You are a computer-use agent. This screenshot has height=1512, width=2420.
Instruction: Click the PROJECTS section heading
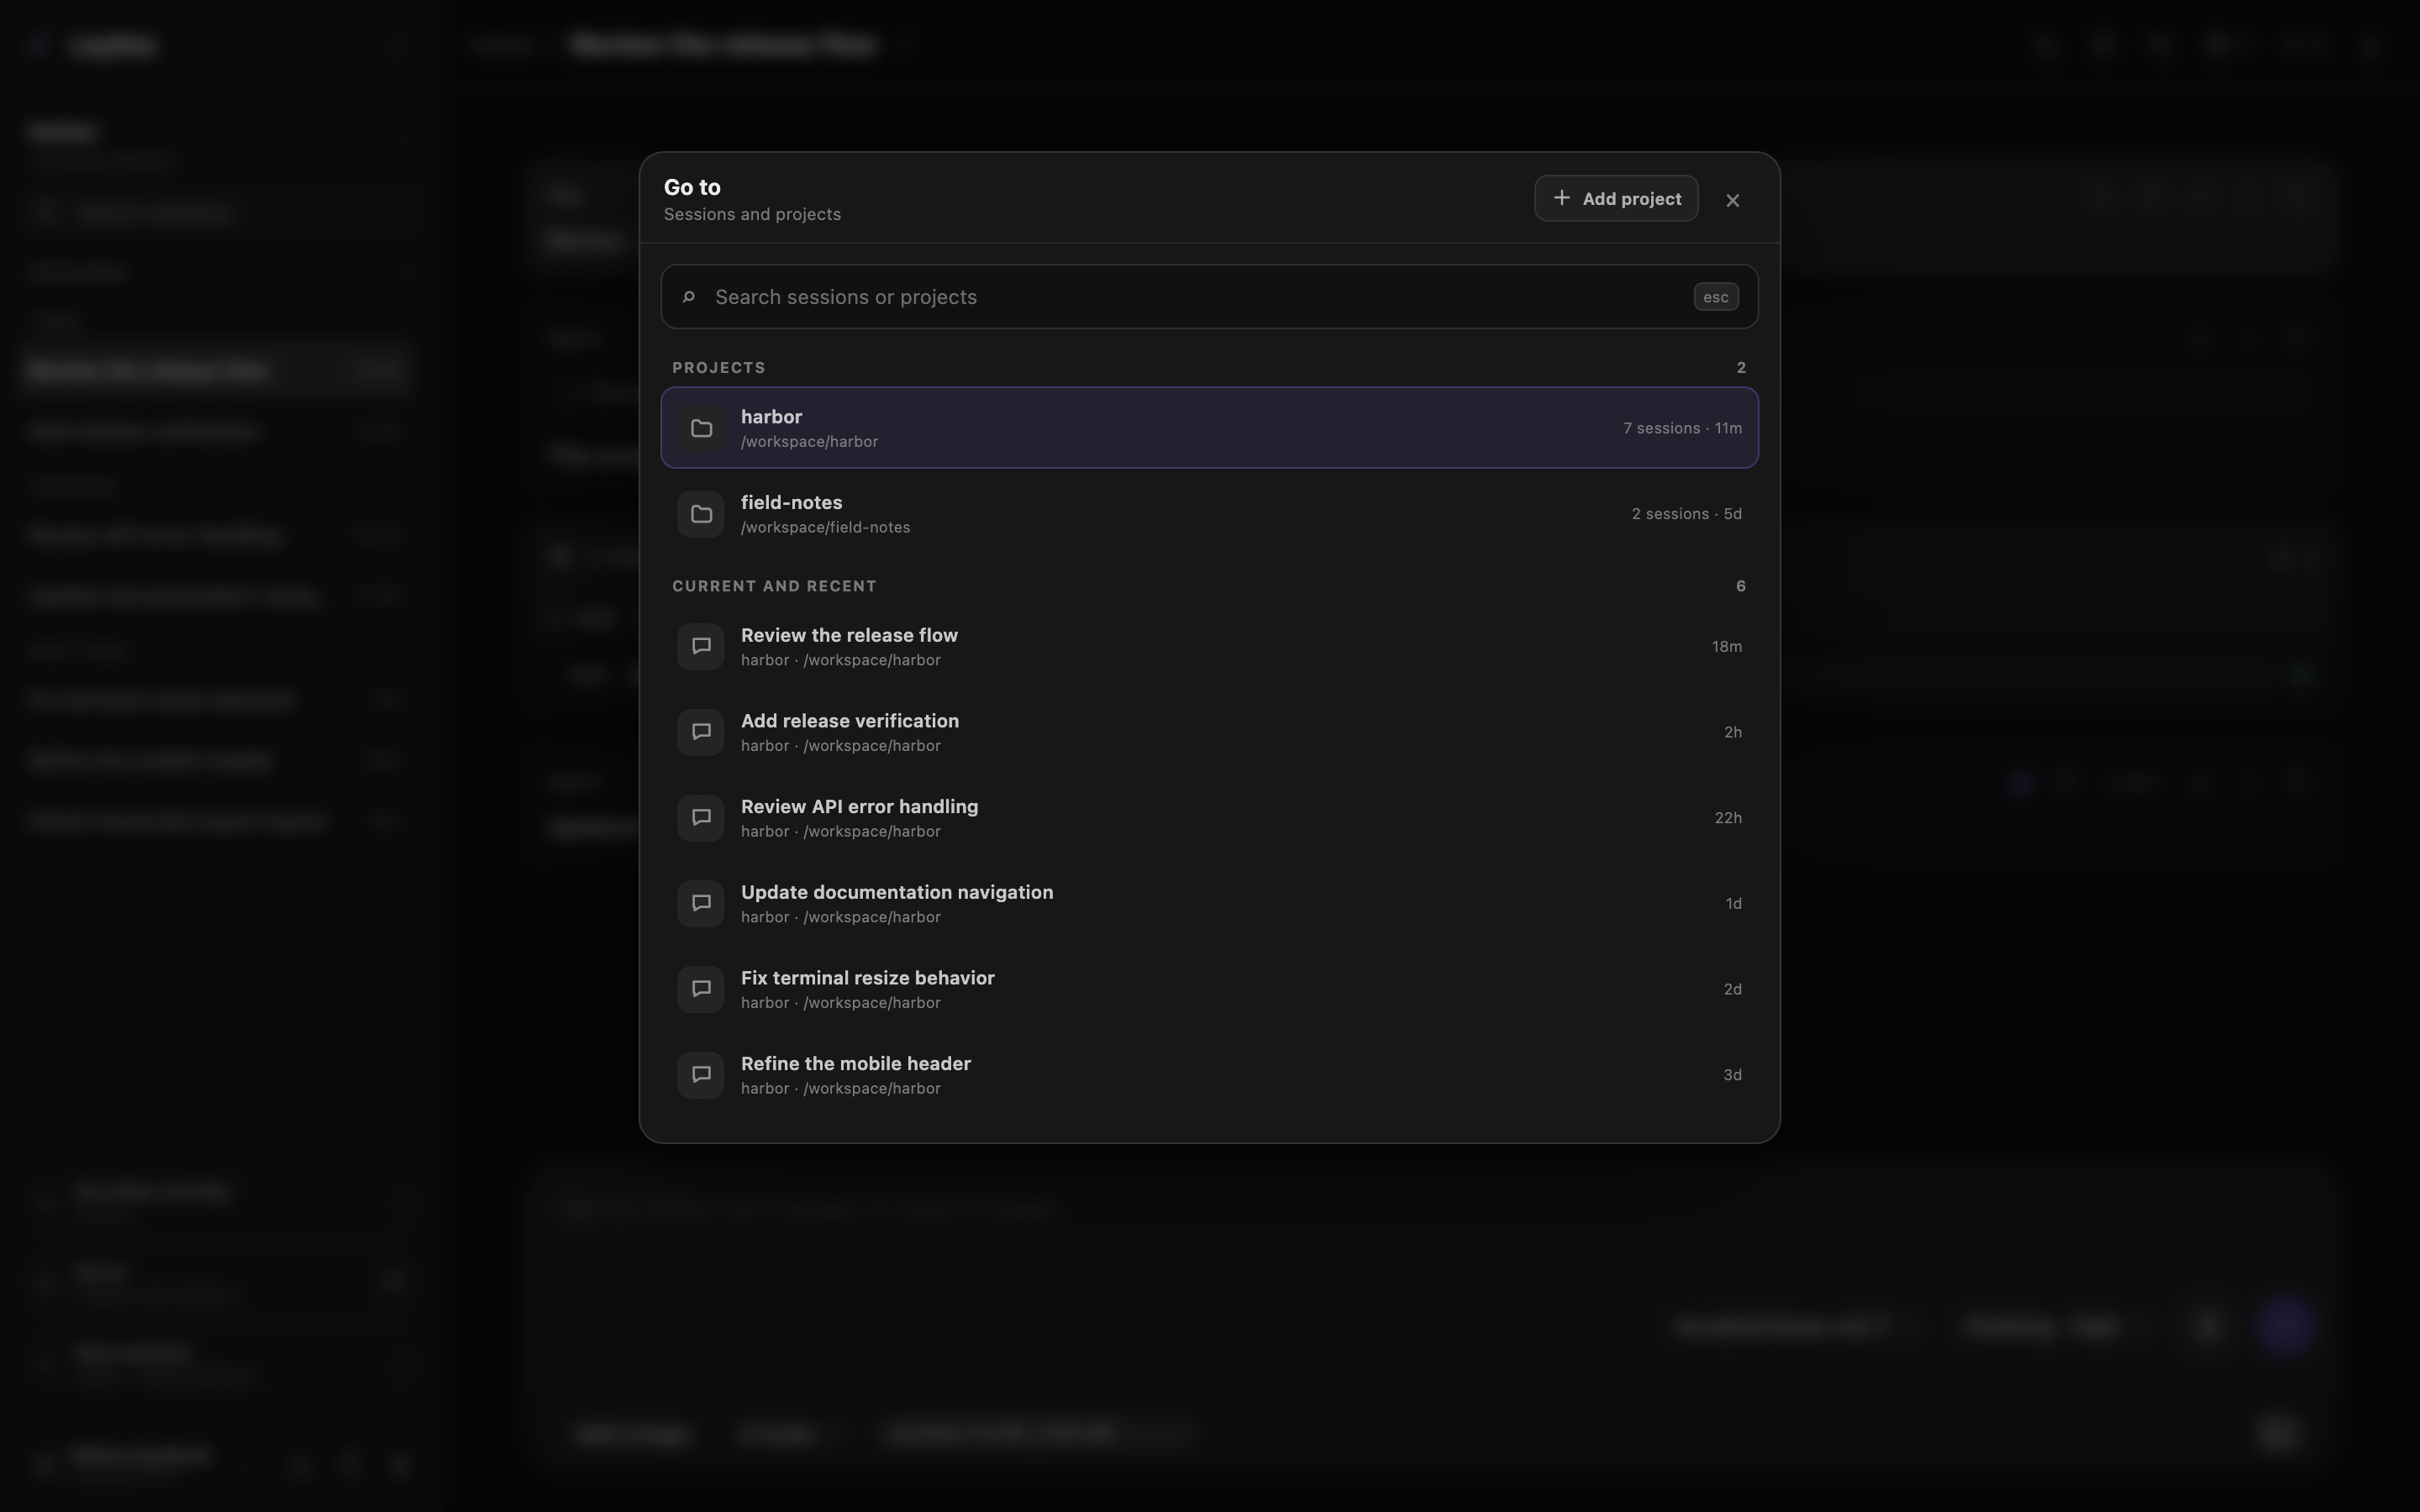click(x=718, y=368)
